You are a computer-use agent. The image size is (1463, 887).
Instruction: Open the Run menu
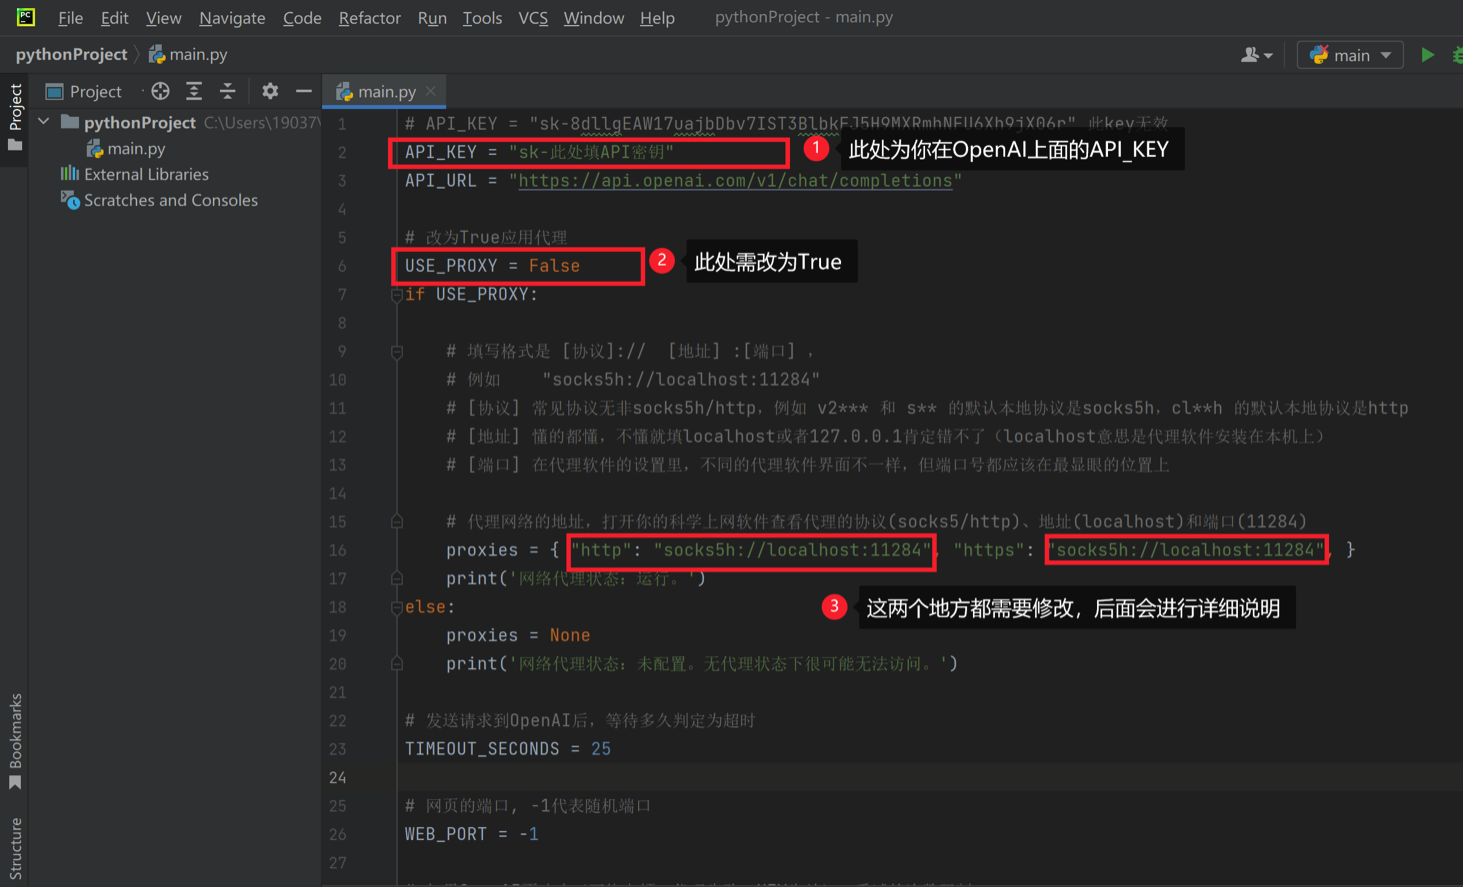point(432,18)
